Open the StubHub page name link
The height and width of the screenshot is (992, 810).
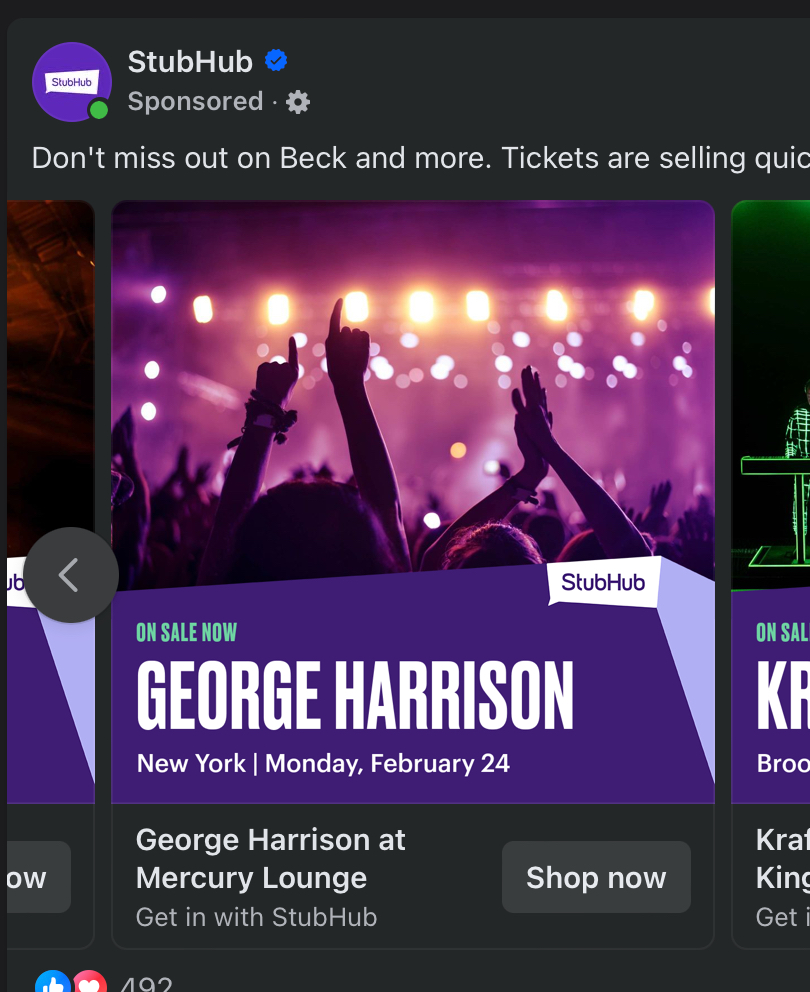tap(190, 62)
